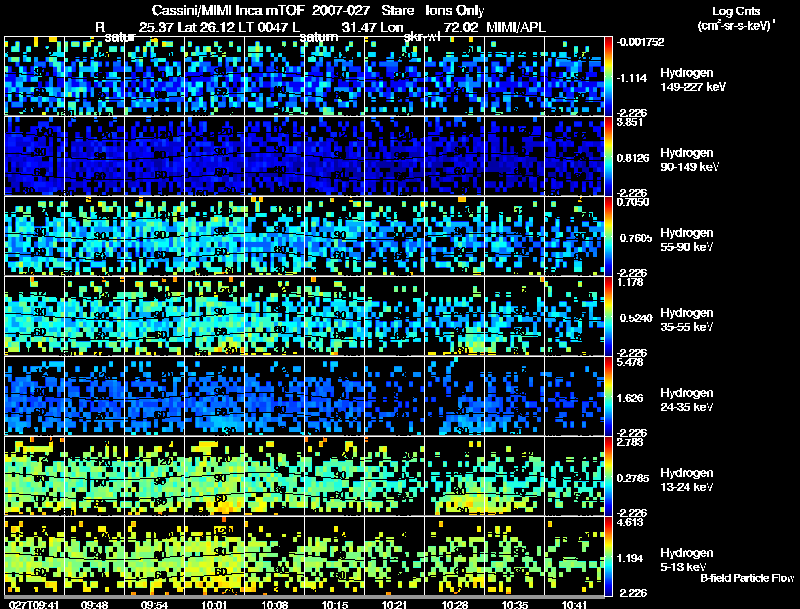This screenshot has width=800, height=609.
Task: Click the 1.194 color scale value
Action: point(630,559)
